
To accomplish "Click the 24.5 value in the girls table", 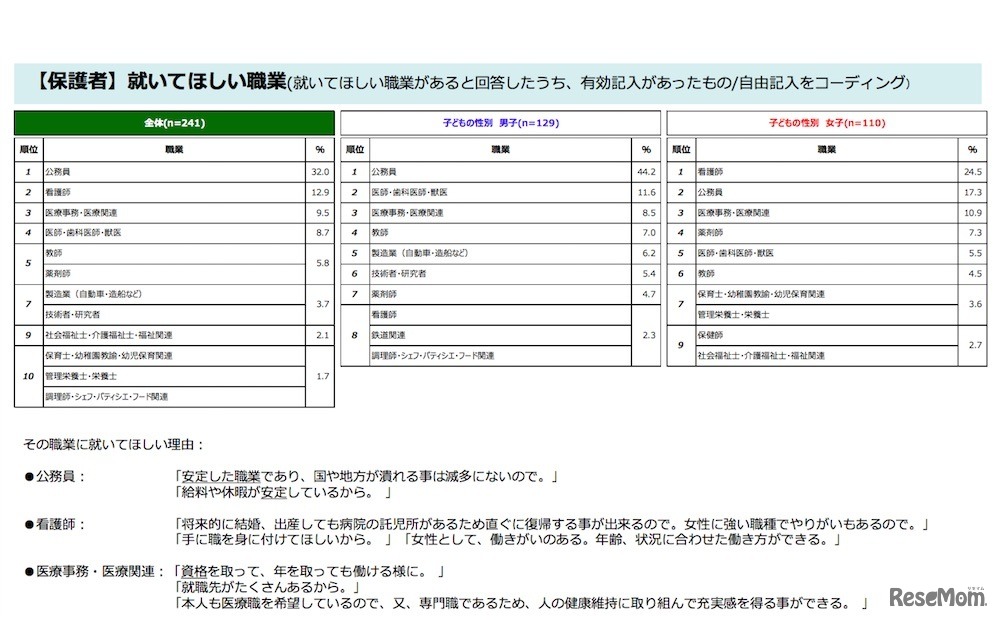I will tap(973, 172).
